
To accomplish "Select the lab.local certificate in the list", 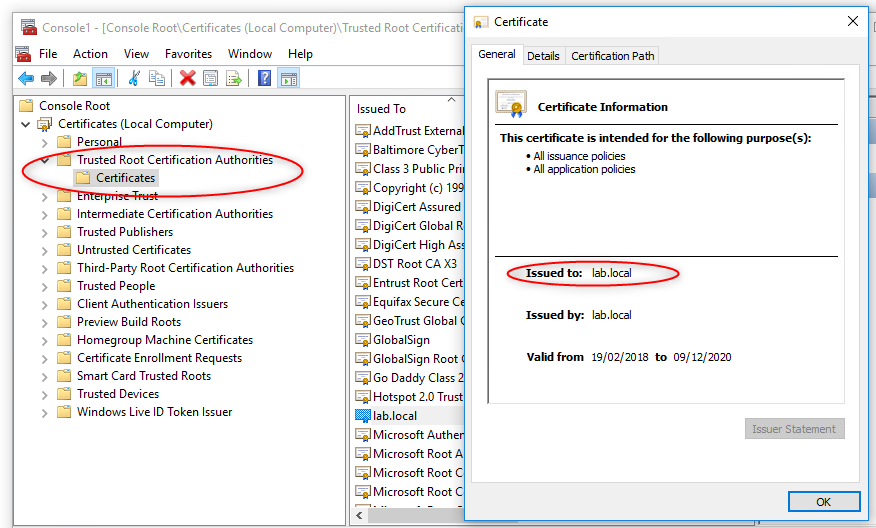I will 394,416.
